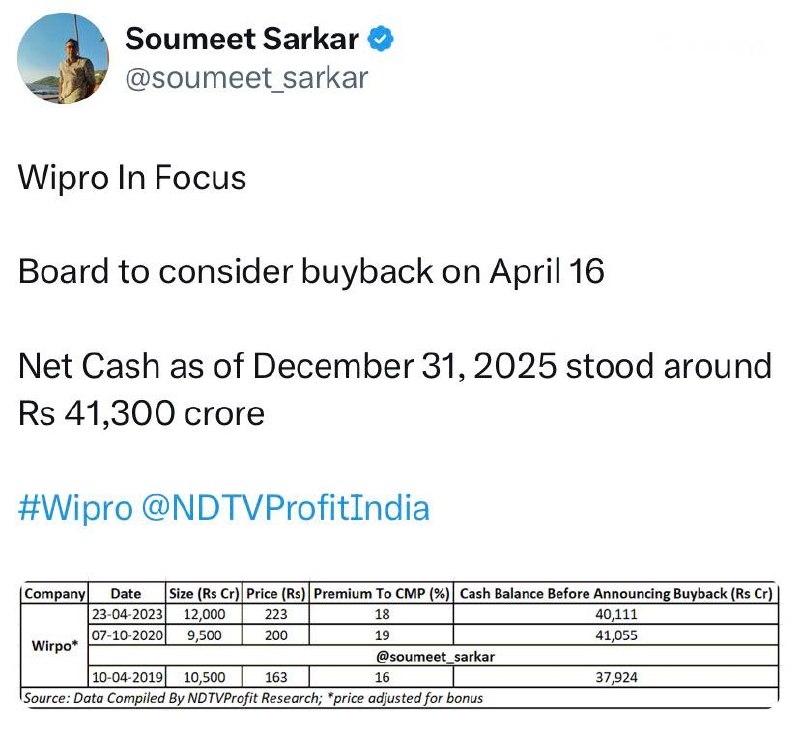This screenshot has height=733, width=800.
Task: Select the 07-10-2020 date cell
Action: pos(126,633)
